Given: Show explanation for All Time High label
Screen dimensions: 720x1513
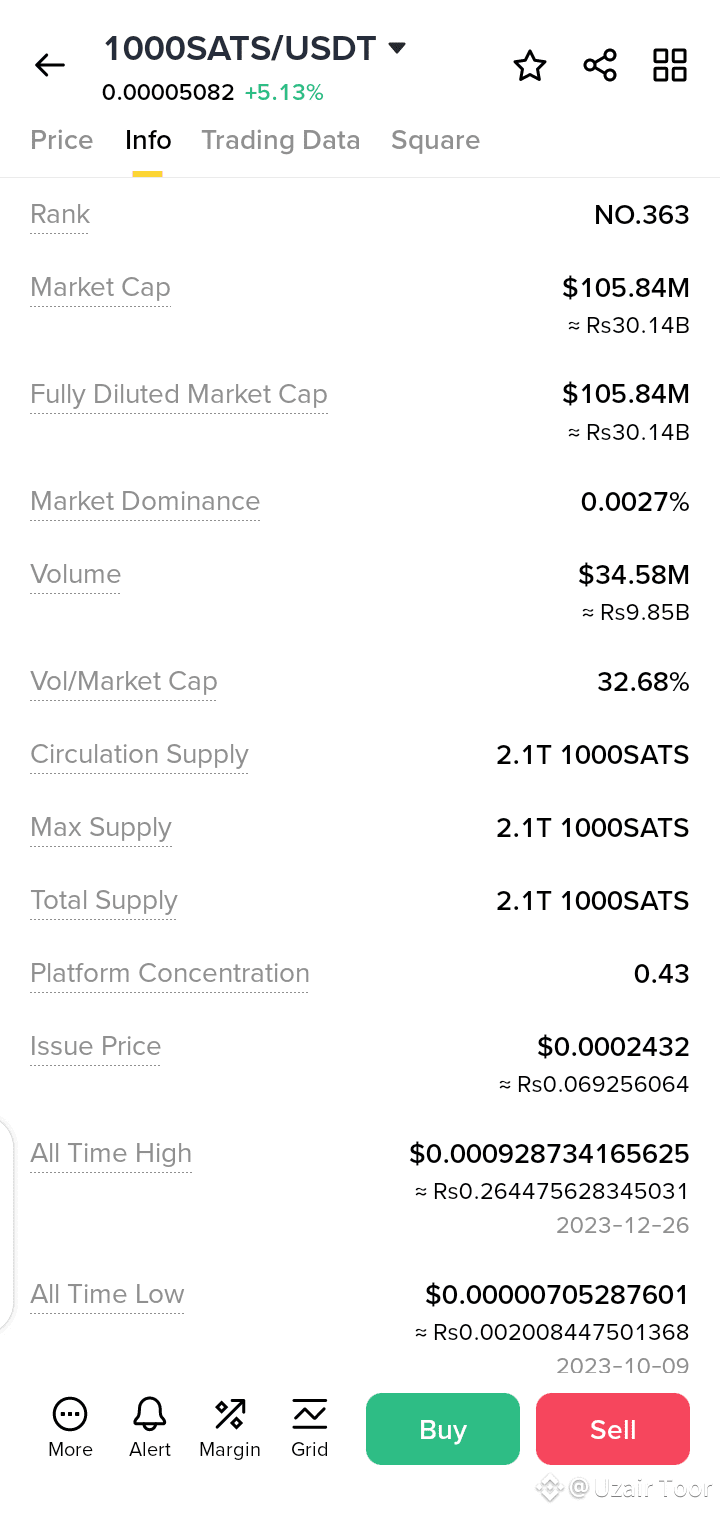Looking at the screenshot, I should [111, 1154].
